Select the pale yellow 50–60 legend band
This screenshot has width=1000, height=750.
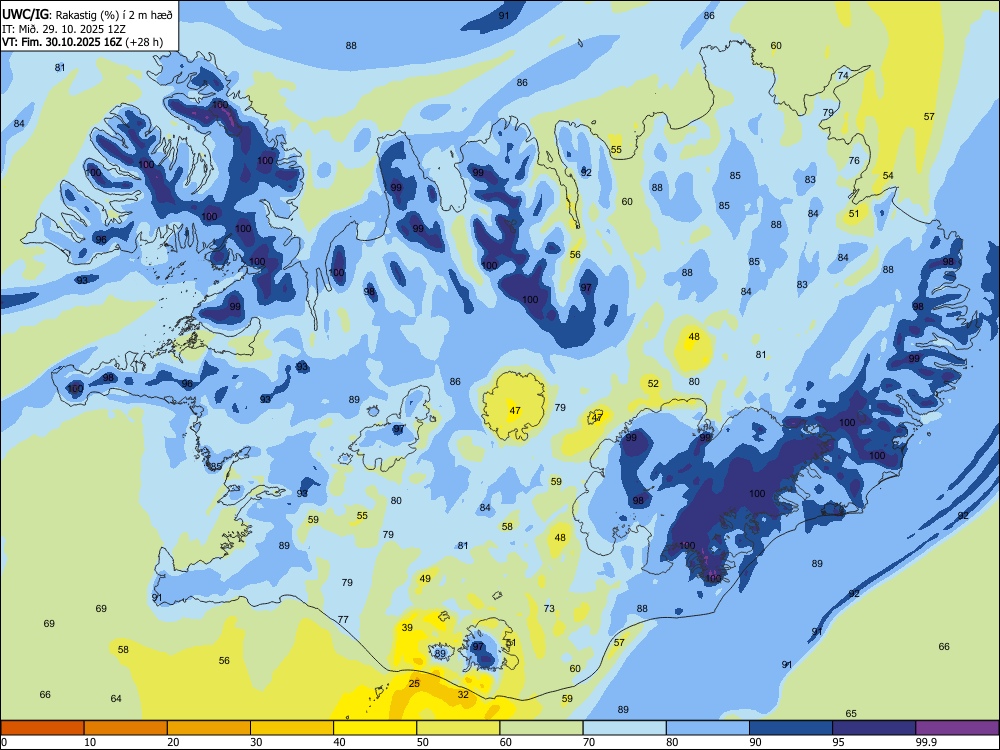[458, 728]
